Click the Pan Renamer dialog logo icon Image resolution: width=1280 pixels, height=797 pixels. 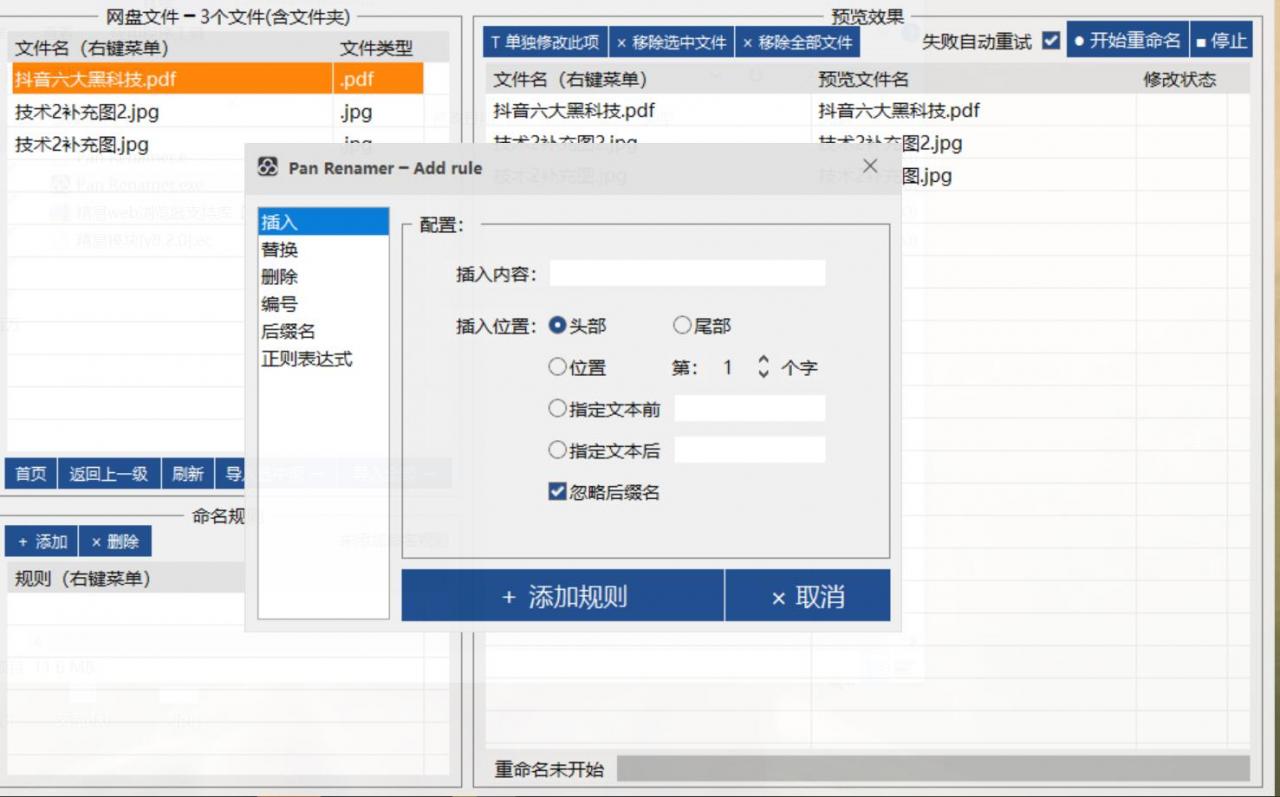click(x=267, y=168)
